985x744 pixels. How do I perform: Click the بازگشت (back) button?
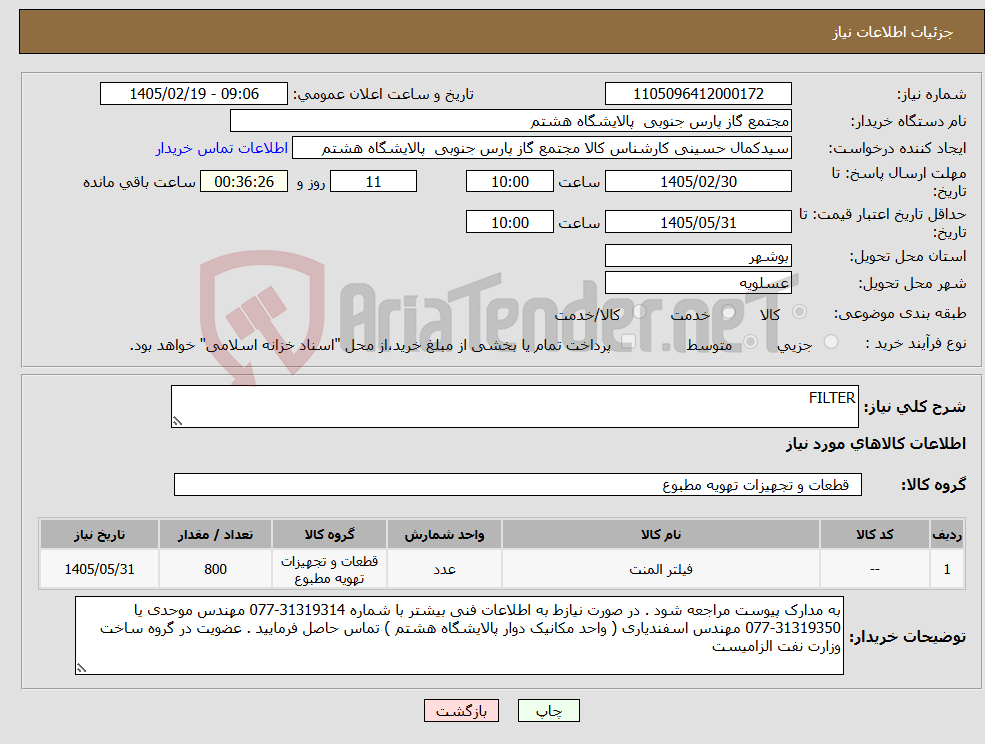[x=461, y=711]
